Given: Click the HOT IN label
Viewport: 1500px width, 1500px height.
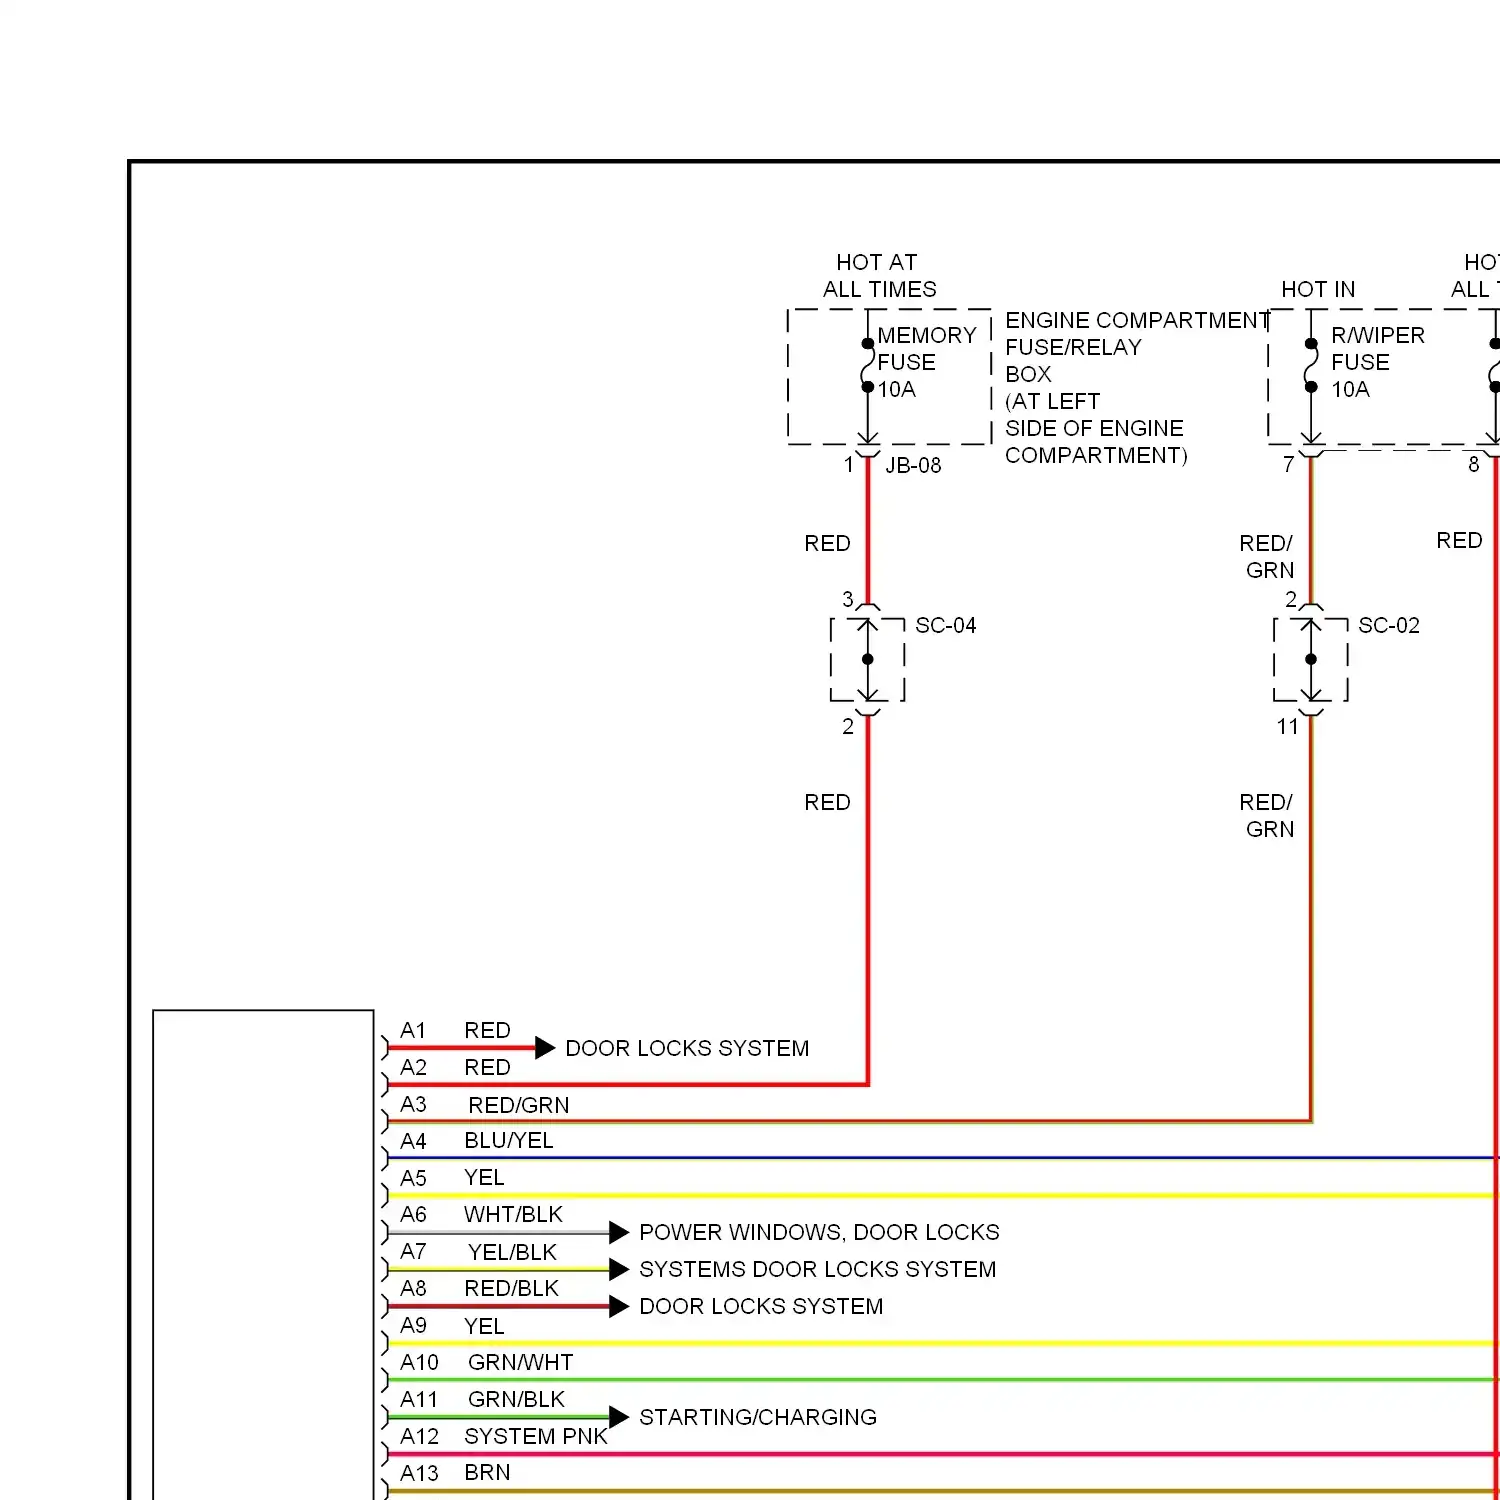Looking at the screenshot, I should click(1318, 289).
